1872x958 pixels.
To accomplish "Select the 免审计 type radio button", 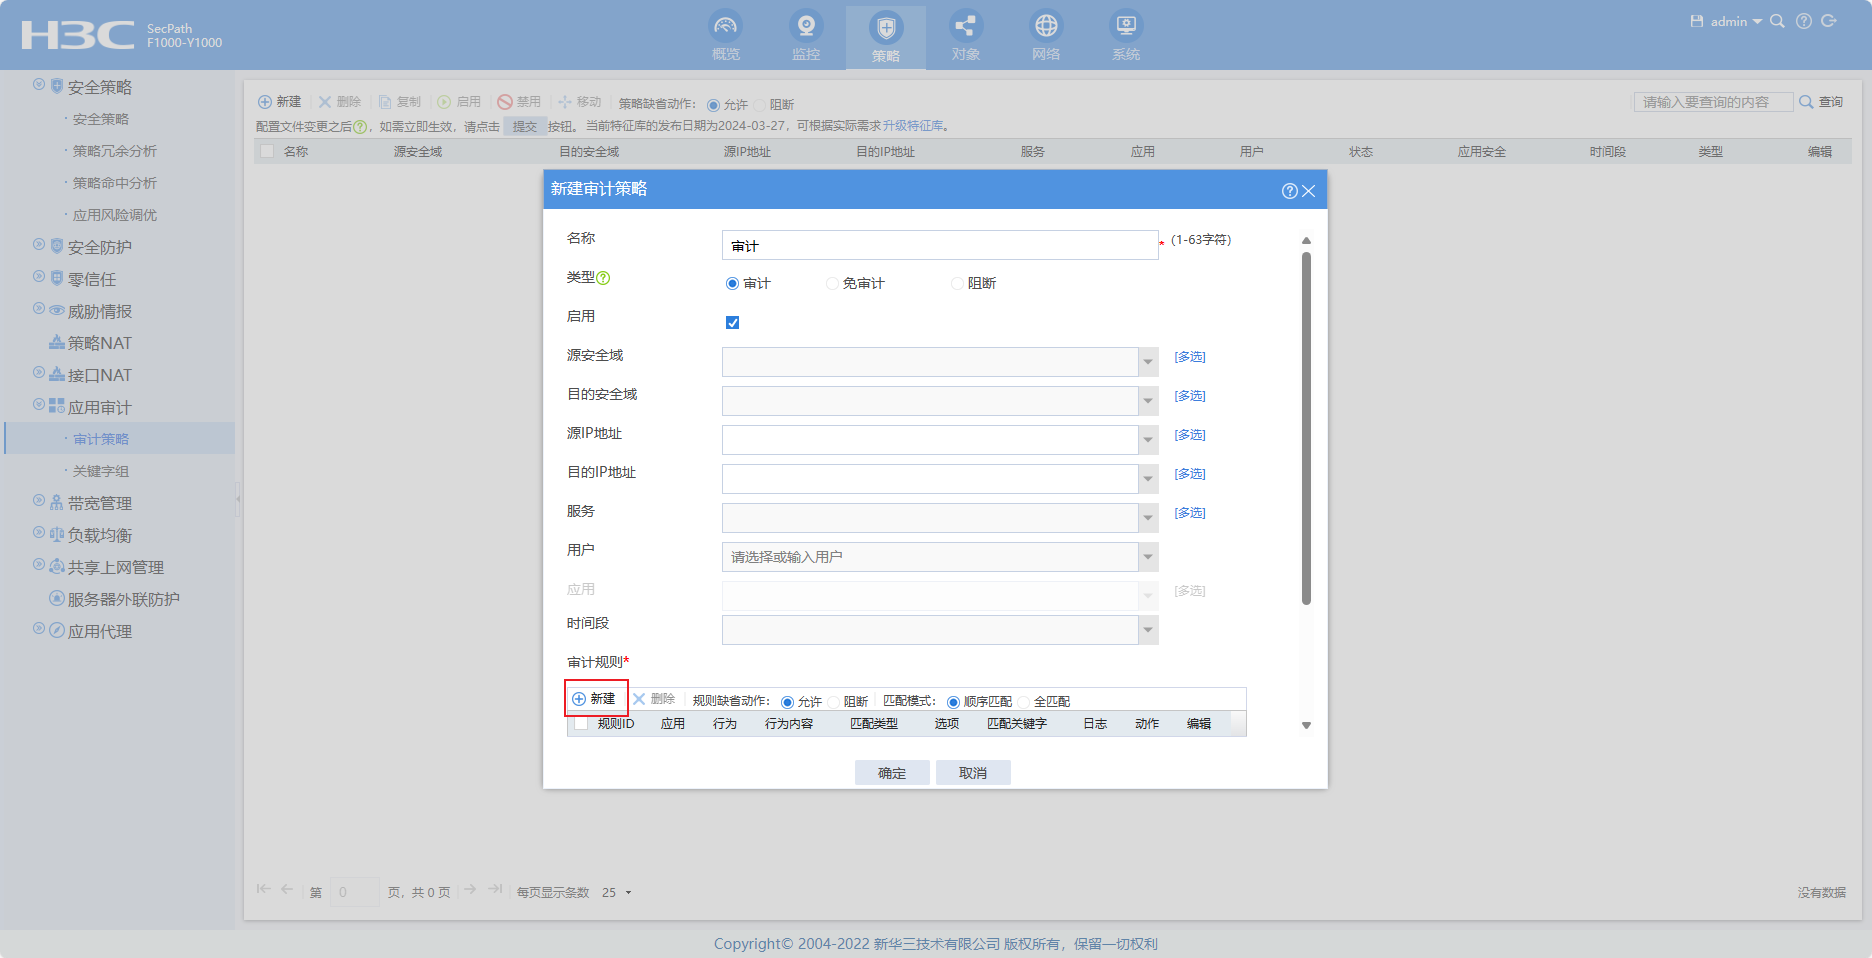I will click(832, 284).
